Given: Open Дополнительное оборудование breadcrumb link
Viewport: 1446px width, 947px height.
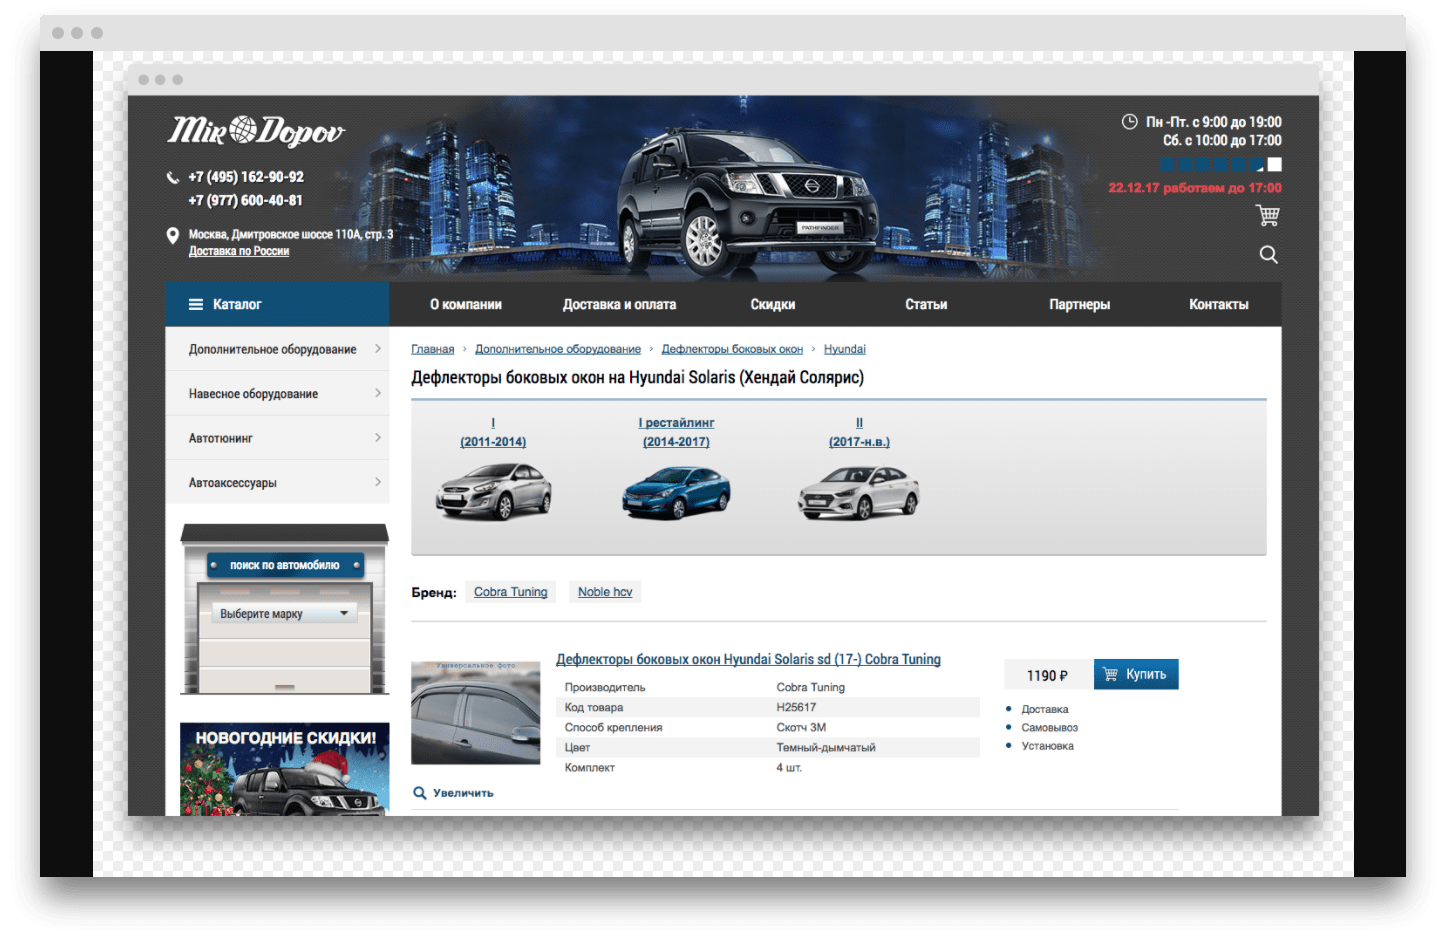Looking at the screenshot, I should (558, 349).
